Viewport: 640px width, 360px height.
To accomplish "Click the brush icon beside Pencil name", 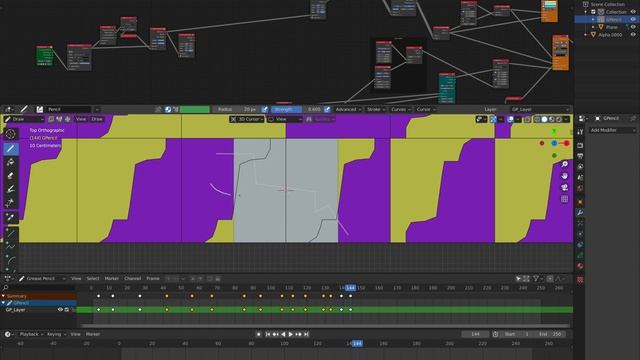I will [x=40, y=109].
